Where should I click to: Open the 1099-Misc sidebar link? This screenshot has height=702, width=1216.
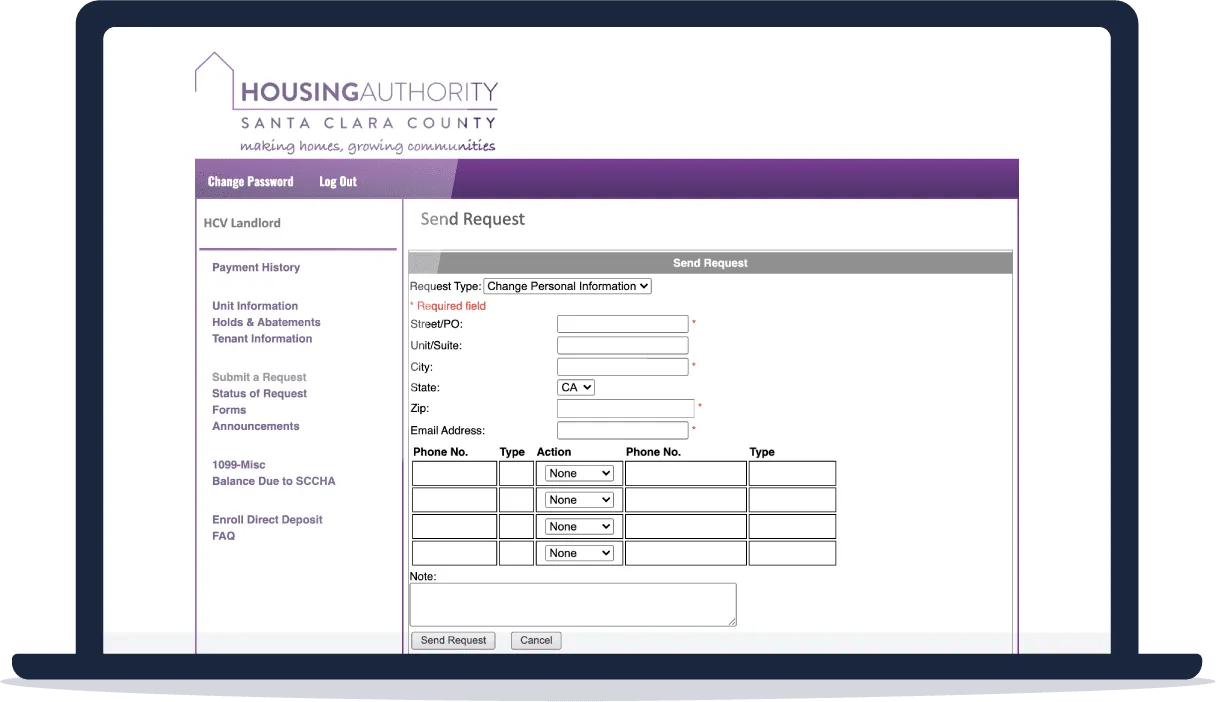[238, 465]
